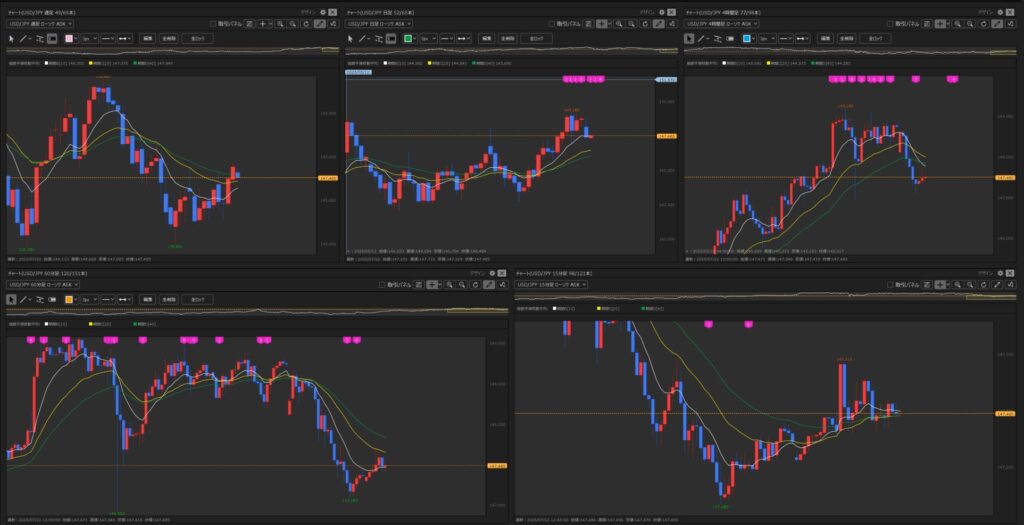This screenshot has width=1024, height=525.
Task: Enable crosshair cursor in daily chart
Action: click(x=603, y=24)
